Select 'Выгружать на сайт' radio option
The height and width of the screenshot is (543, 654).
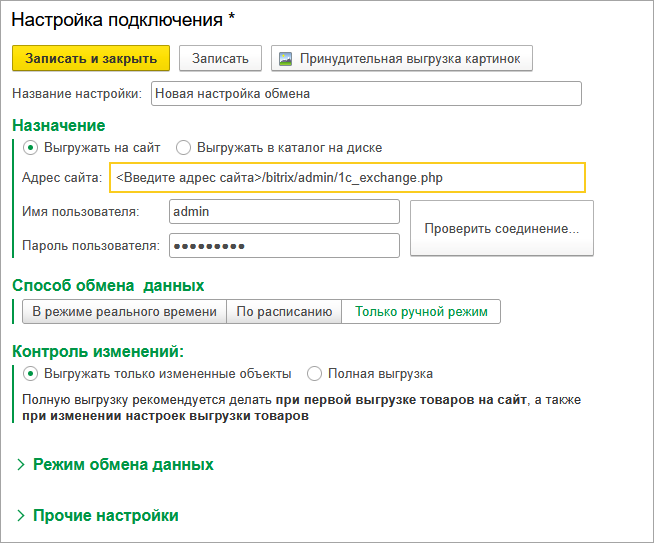[30, 147]
